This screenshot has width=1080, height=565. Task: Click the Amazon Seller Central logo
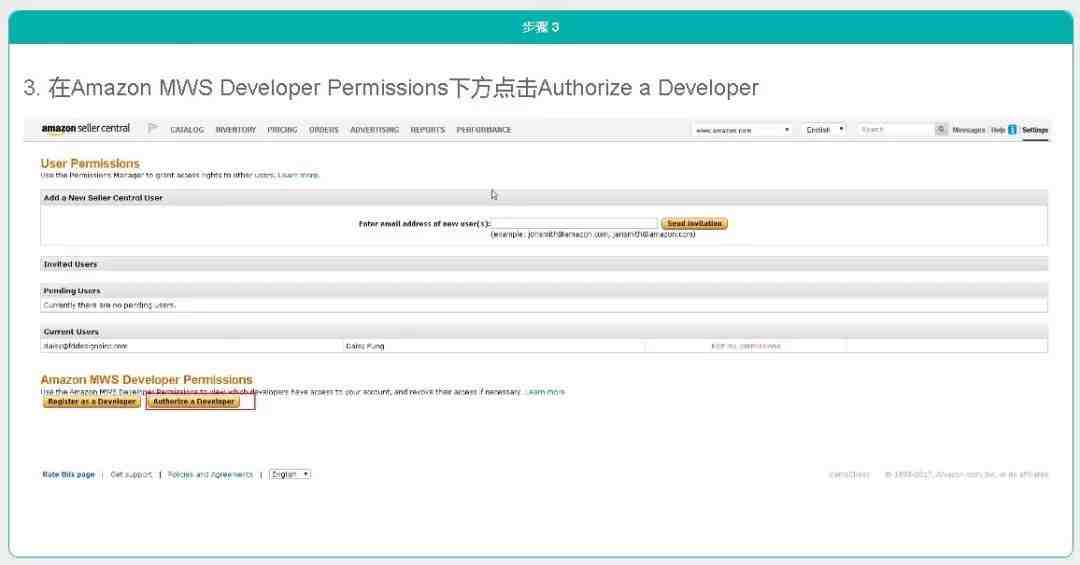point(85,128)
